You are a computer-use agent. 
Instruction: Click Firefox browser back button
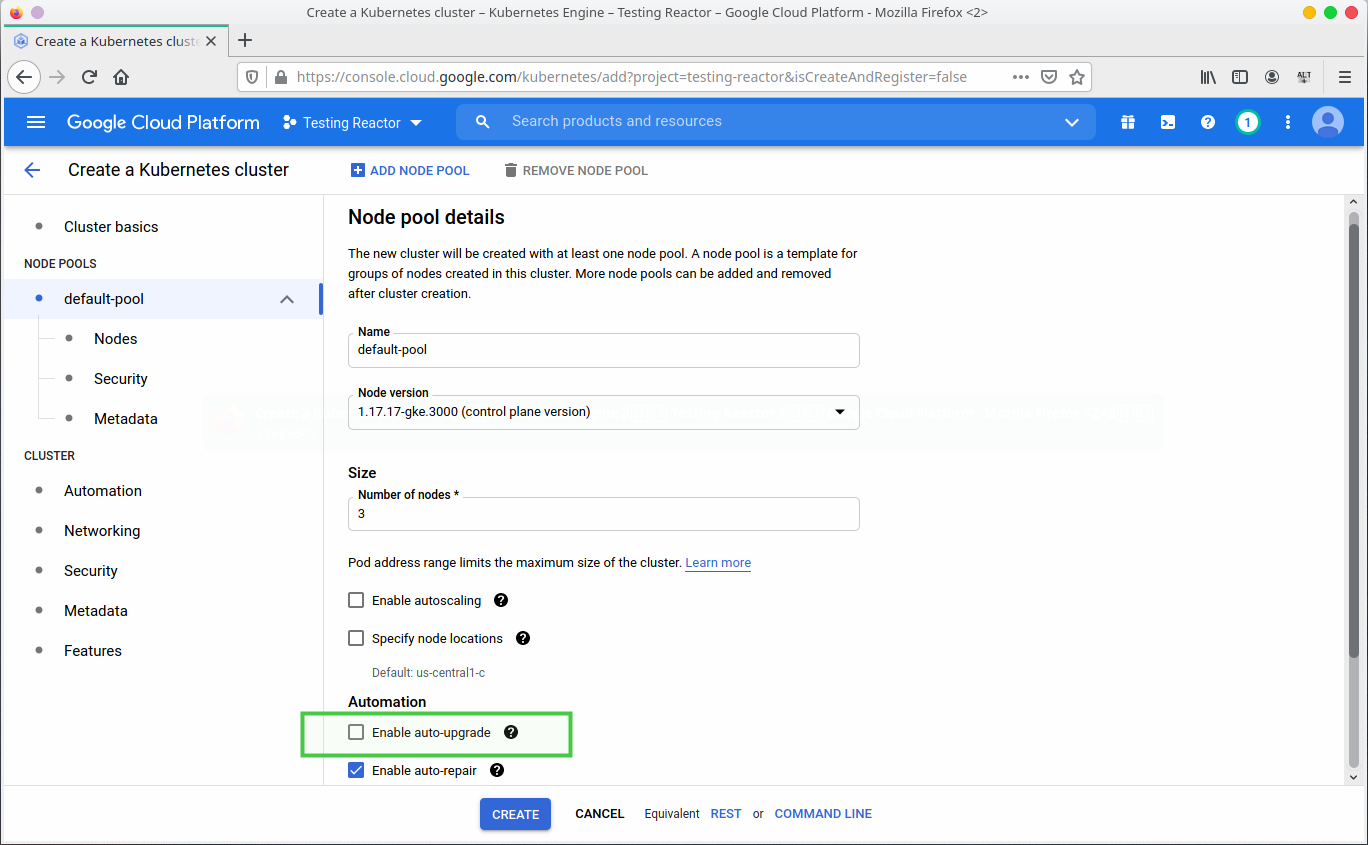pos(25,77)
